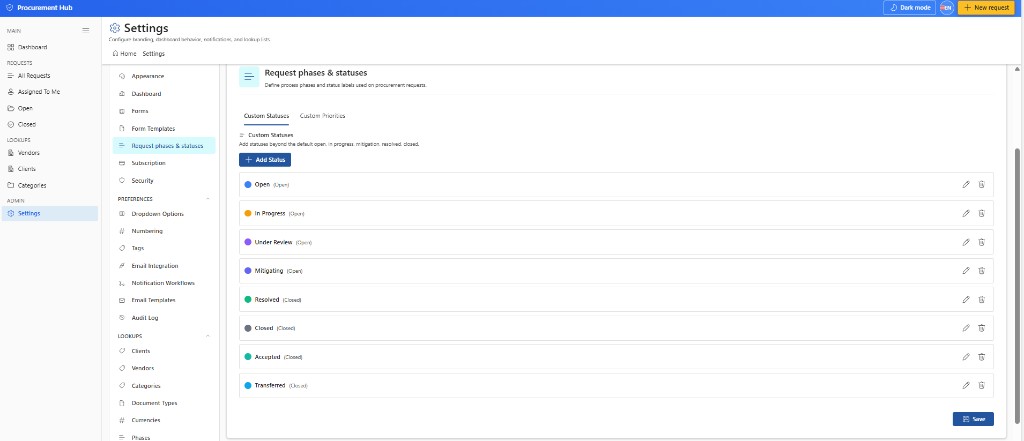This screenshot has height=441, width=1024.
Task: Open Audit Log settings
Action: [x=164, y=318]
